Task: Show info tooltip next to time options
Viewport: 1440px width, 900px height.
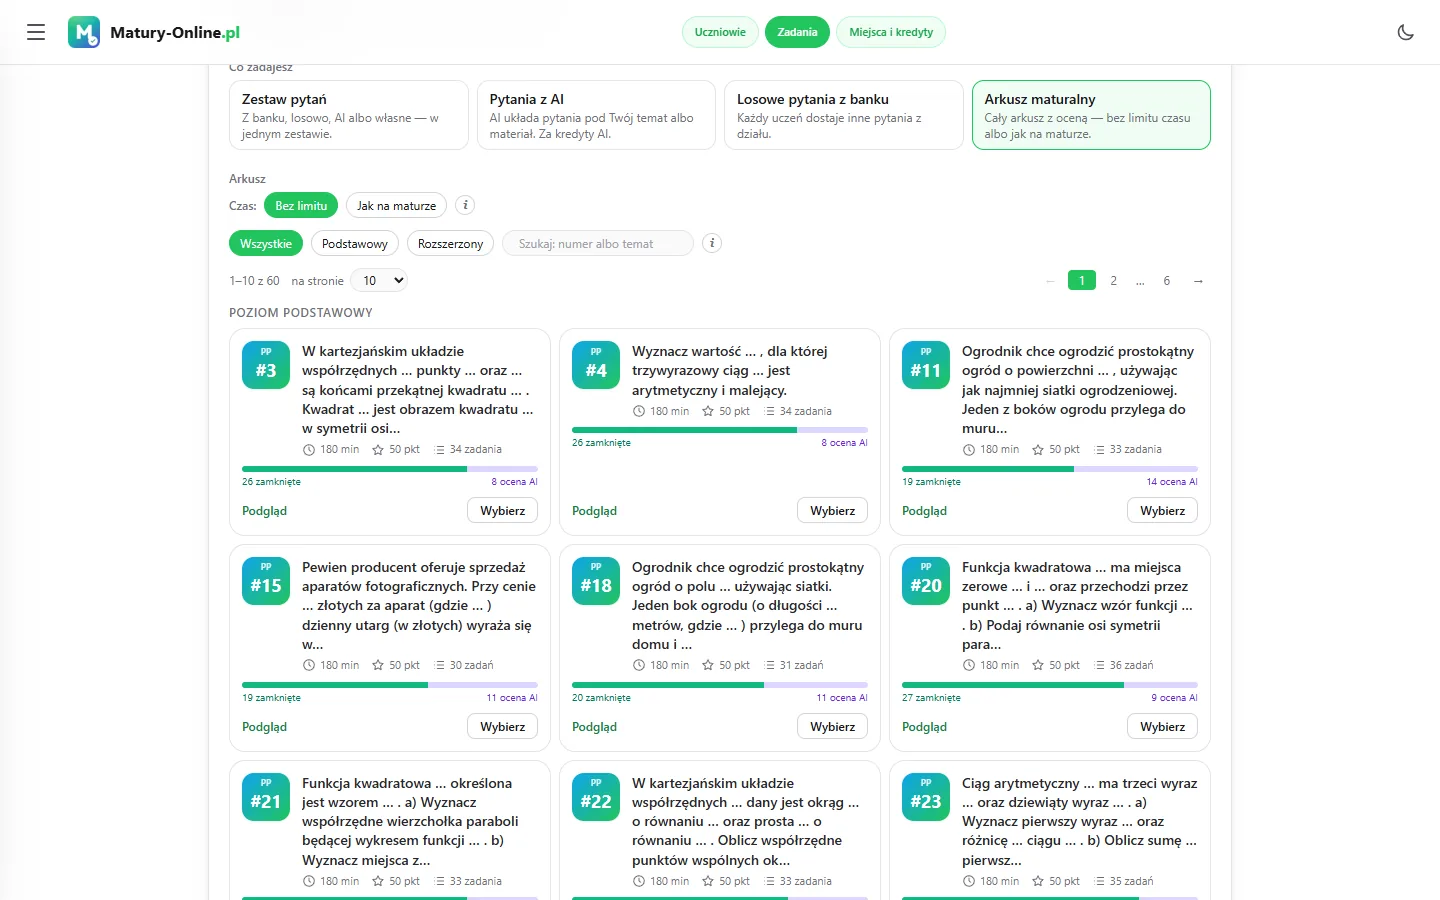Action: [465, 205]
